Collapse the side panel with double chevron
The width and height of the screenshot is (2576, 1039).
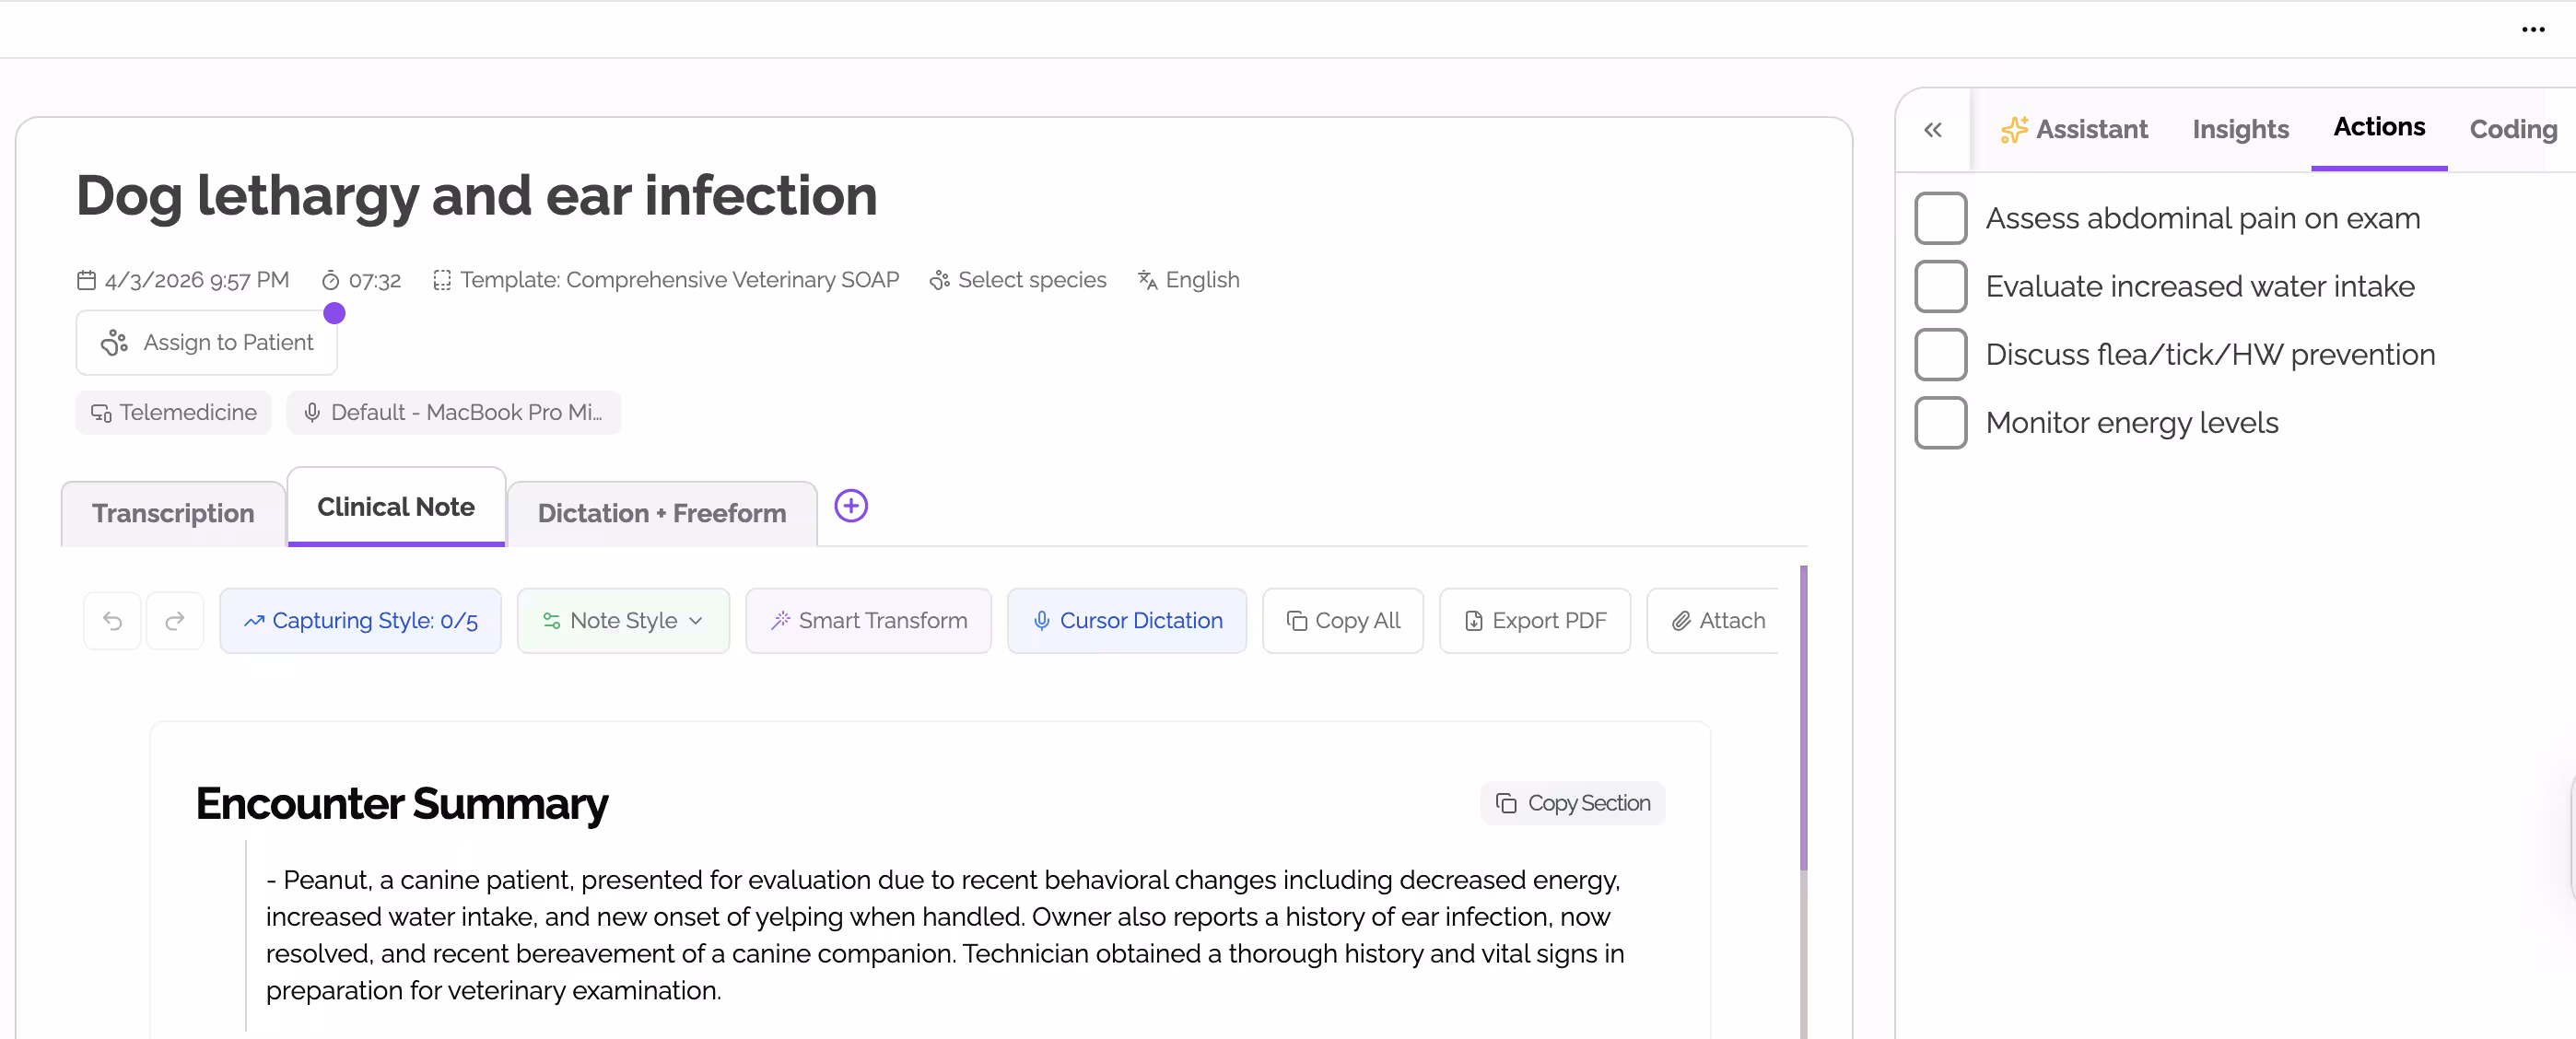pyautogui.click(x=1933, y=130)
